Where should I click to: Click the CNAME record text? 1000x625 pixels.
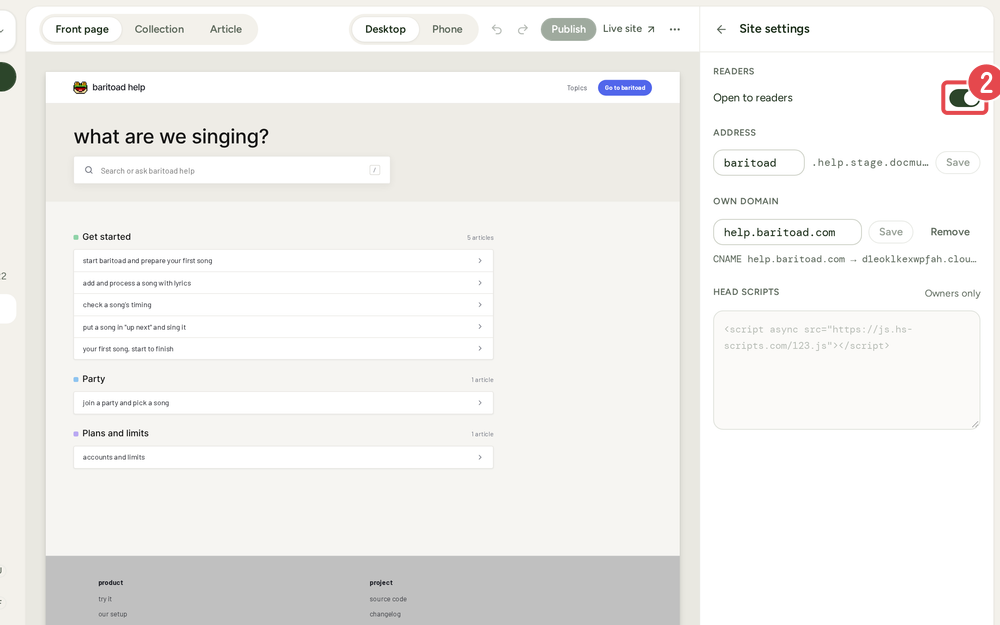[844, 259]
